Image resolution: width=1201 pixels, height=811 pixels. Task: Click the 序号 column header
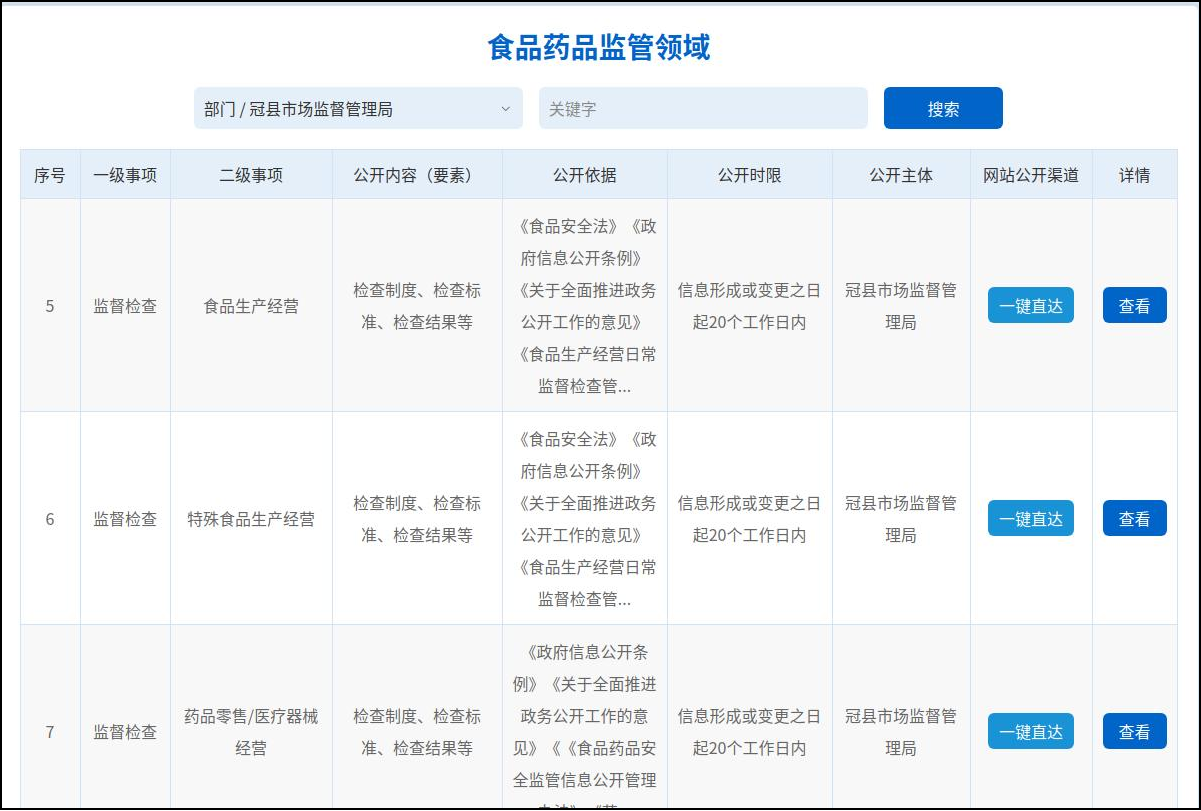50,175
